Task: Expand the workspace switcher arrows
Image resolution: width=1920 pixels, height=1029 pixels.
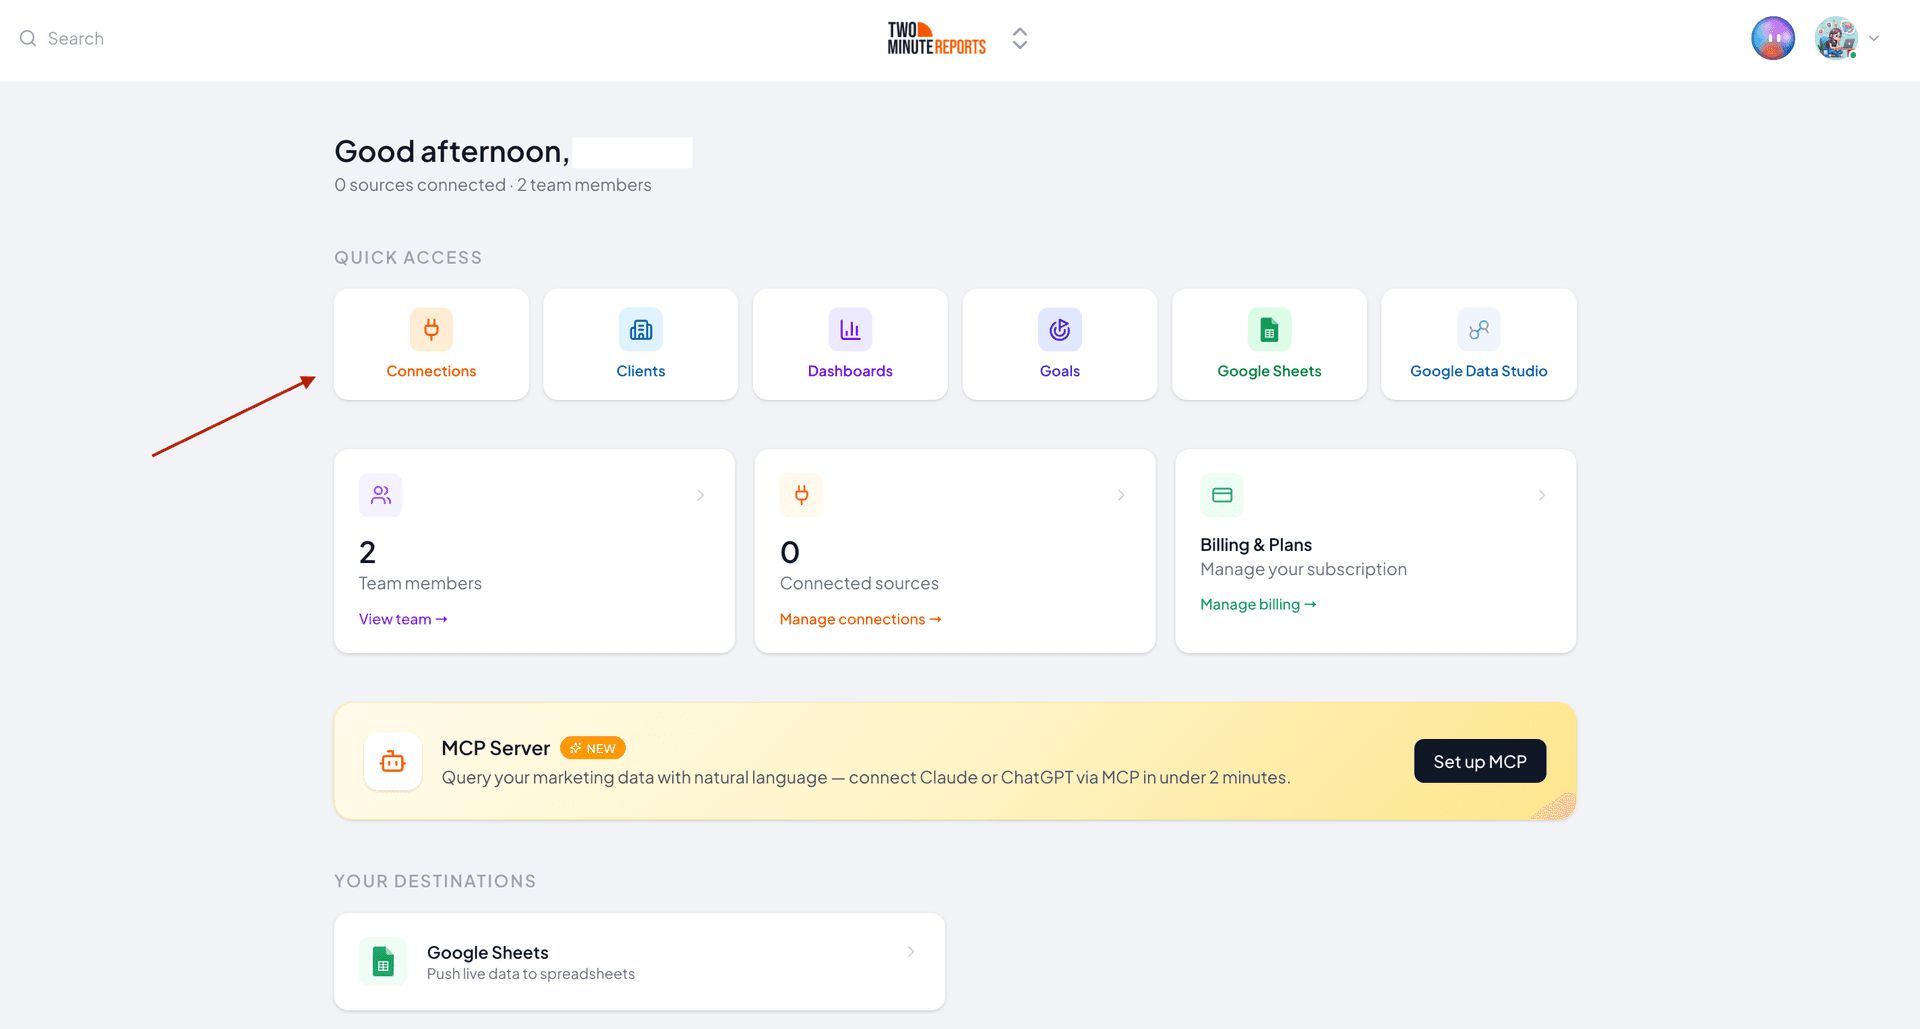Action: pyautogui.click(x=1020, y=39)
